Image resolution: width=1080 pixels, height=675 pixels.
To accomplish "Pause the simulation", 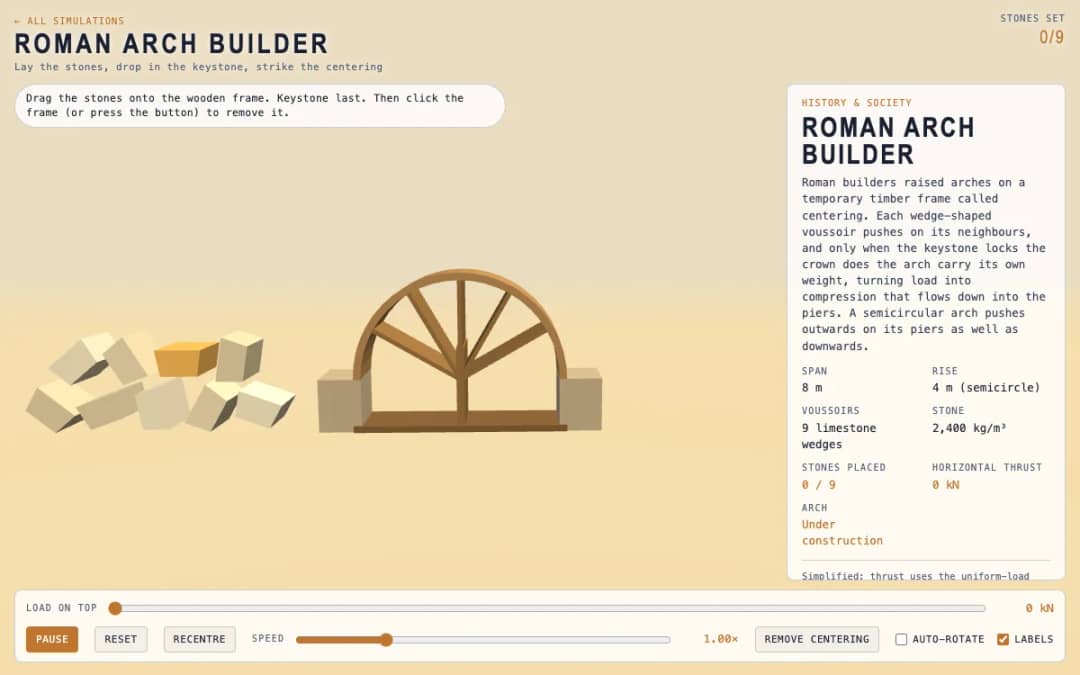I will [x=52, y=639].
